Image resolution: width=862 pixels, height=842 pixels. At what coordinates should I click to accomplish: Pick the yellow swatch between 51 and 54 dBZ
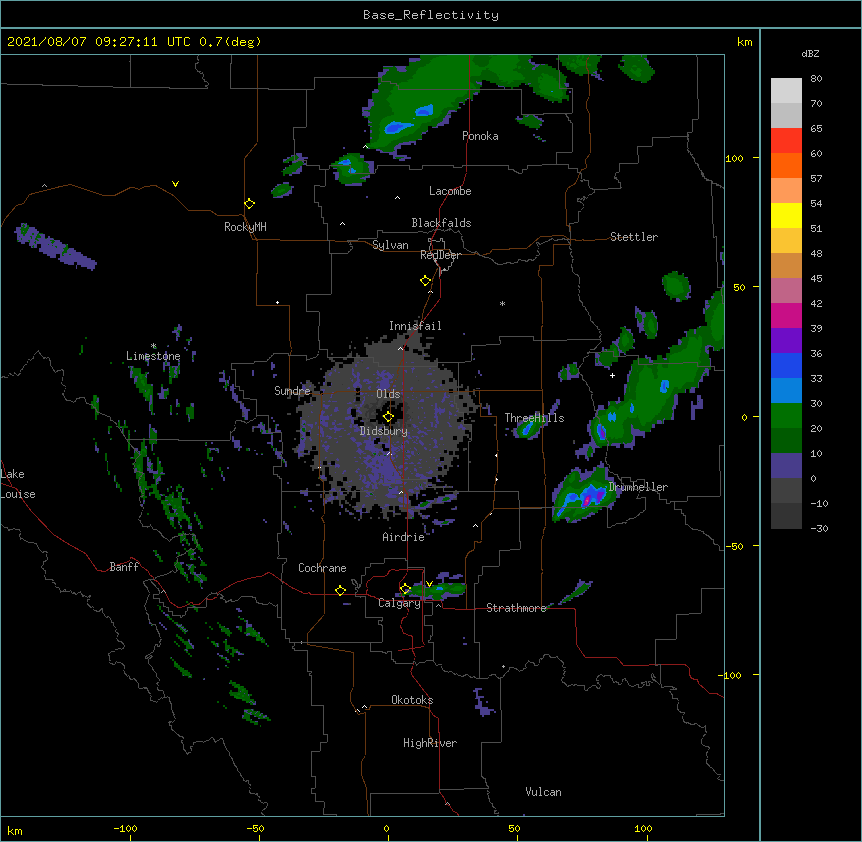click(786, 215)
